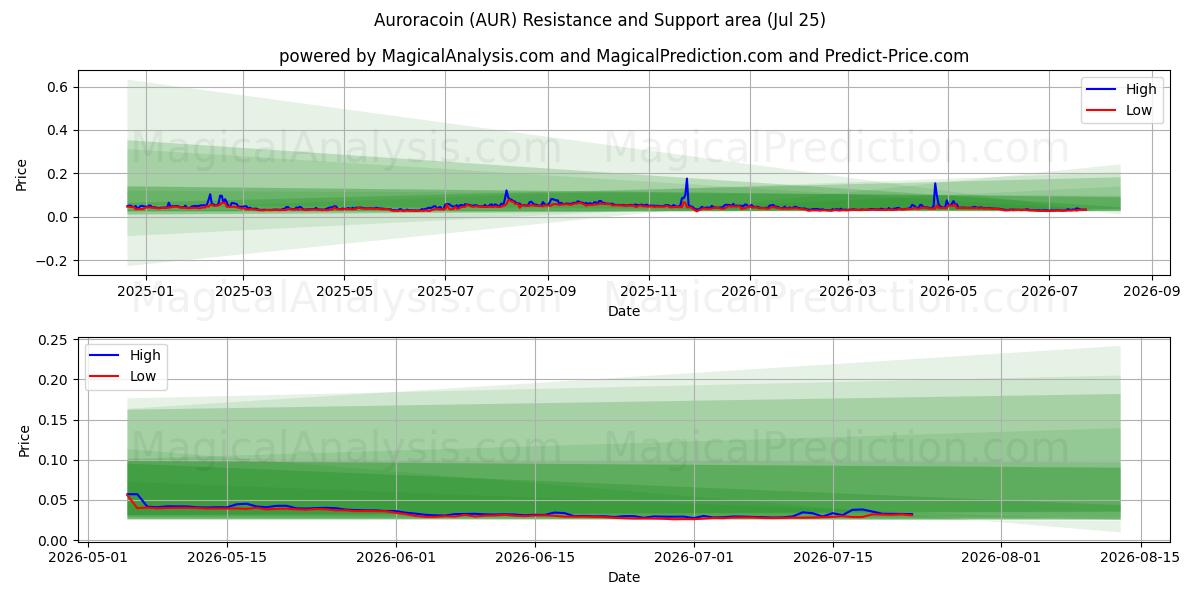Click the '2026-08-15' tick label on bottom chart
1200x600 pixels.
pyautogui.click(x=1138, y=560)
